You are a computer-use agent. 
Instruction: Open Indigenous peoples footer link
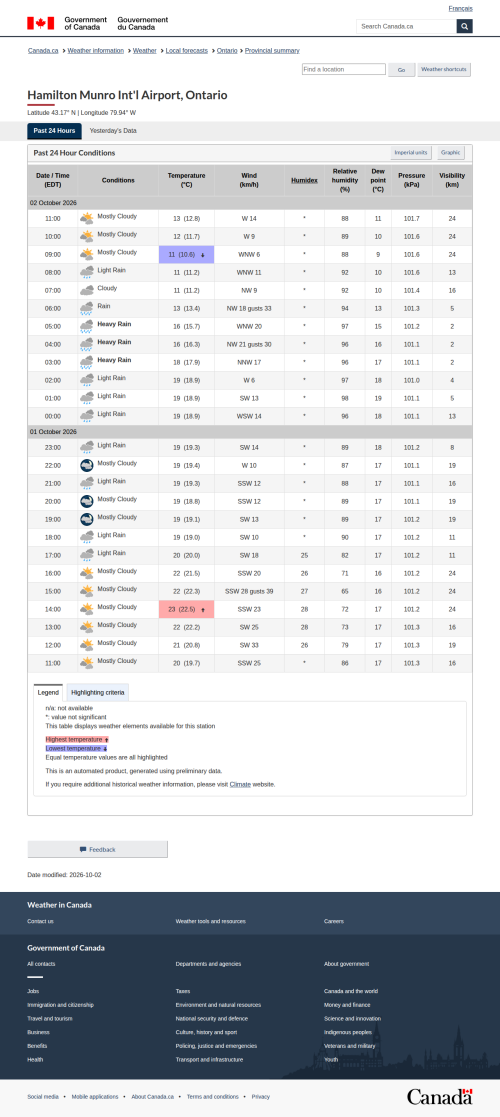[348, 1032]
